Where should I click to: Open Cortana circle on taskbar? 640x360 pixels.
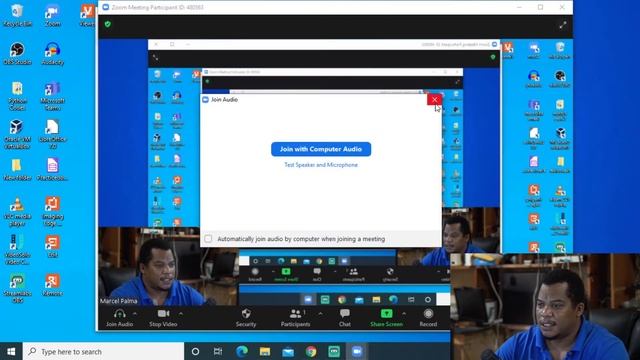point(196,351)
